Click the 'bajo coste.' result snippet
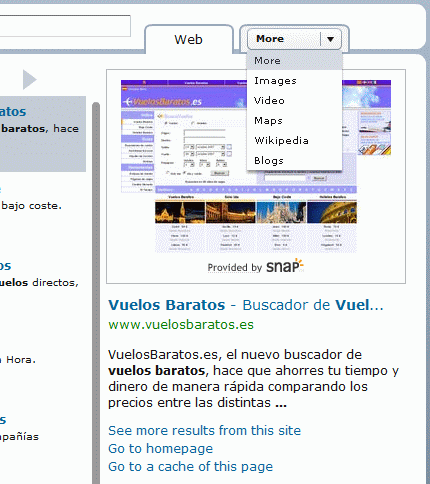This screenshot has width=430, height=484. click(31, 206)
